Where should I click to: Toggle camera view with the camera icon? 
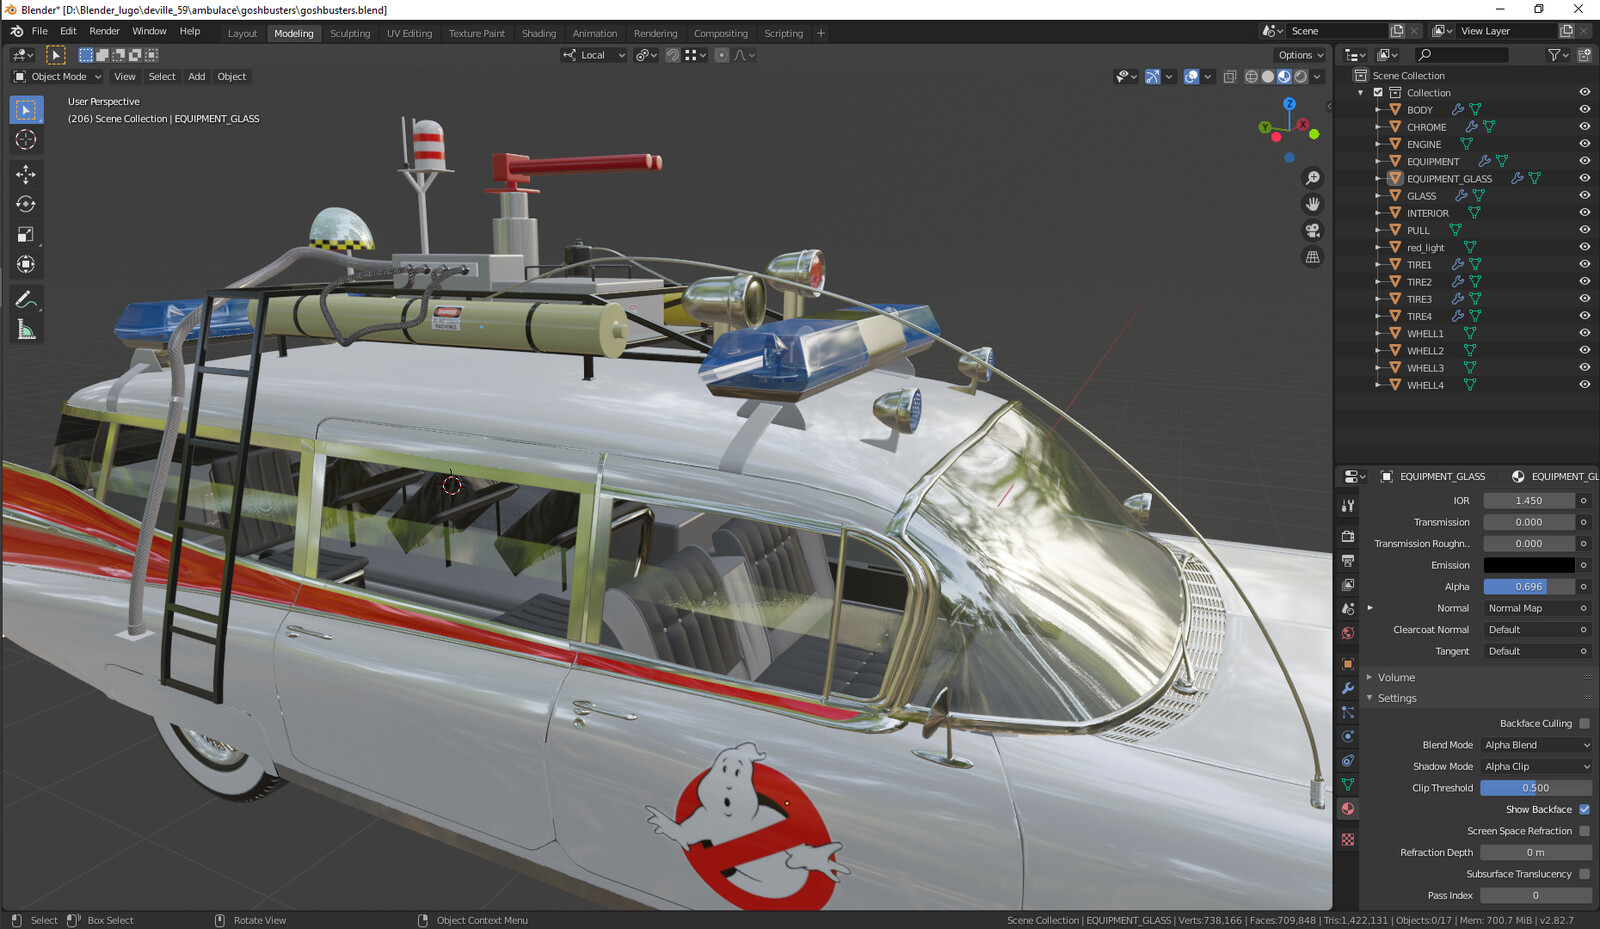[x=1313, y=230]
